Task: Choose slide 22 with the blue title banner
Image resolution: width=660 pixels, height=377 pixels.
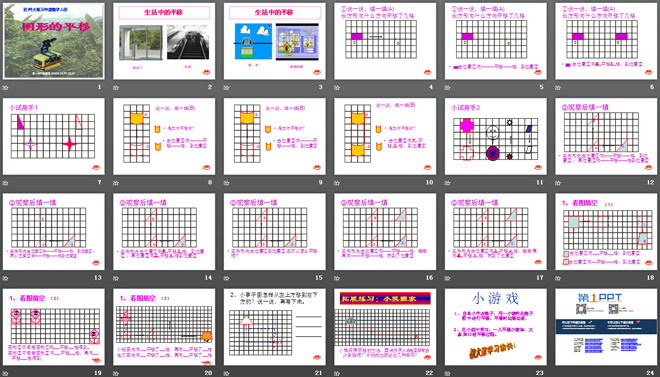Action: pyautogui.click(x=385, y=327)
